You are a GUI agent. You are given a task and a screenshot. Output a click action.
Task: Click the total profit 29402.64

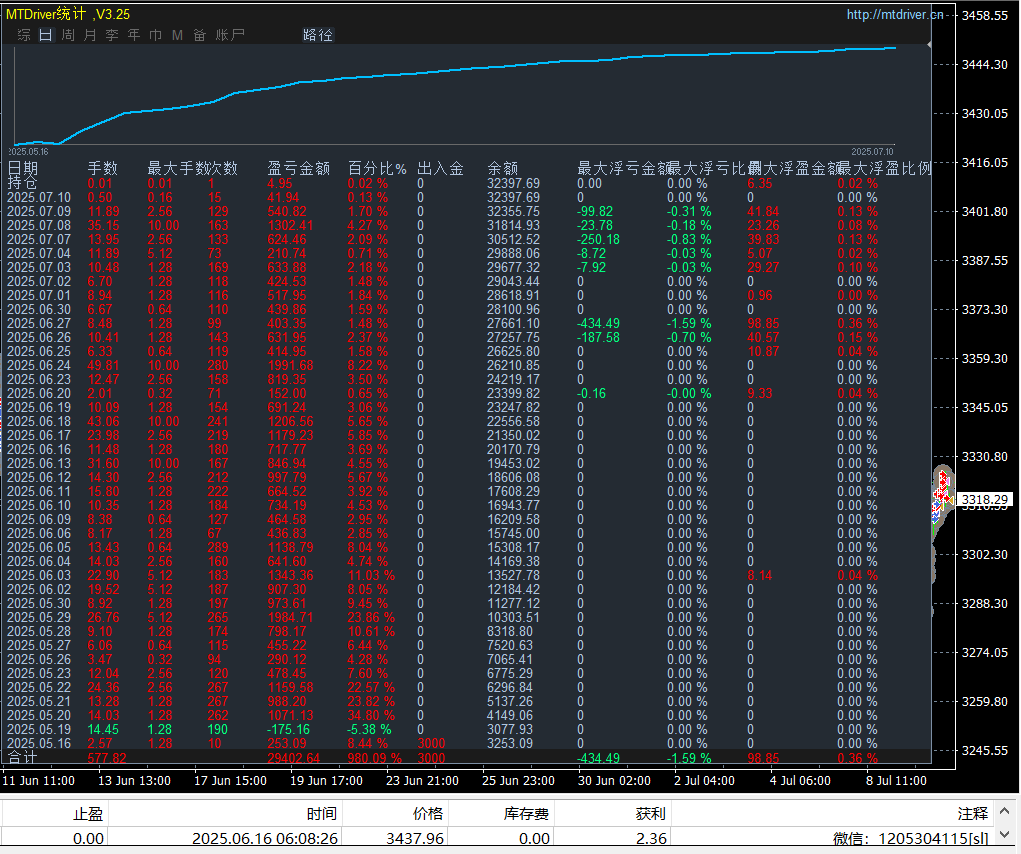click(294, 758)
